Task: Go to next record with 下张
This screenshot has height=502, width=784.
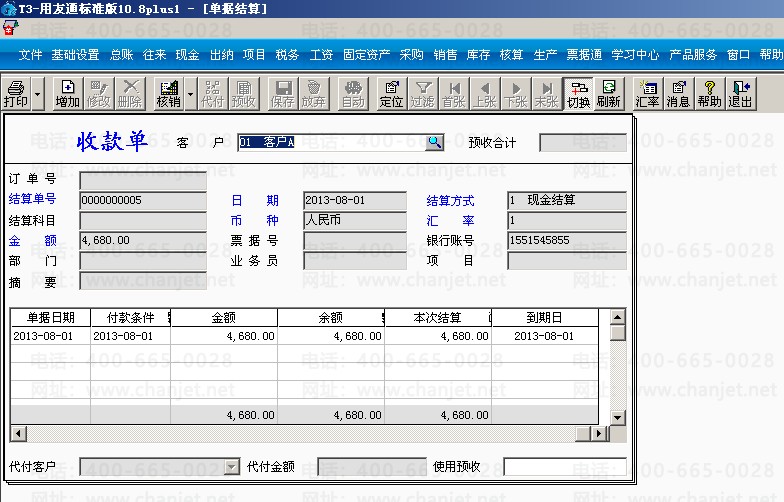Action: (x=516, y=94)
